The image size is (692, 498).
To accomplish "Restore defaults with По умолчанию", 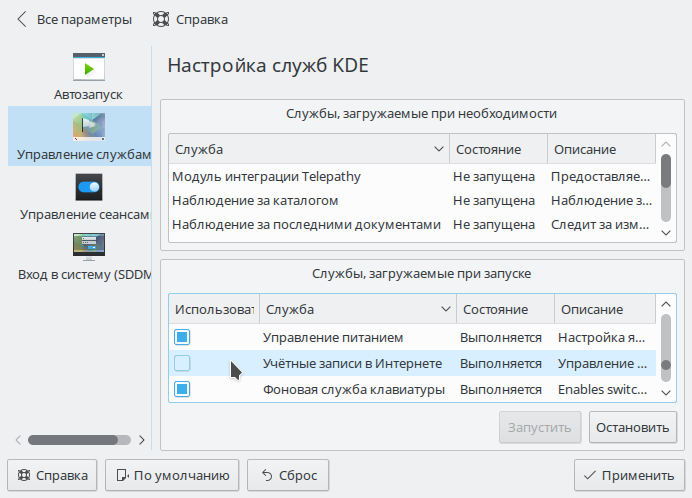I will 172,475.
